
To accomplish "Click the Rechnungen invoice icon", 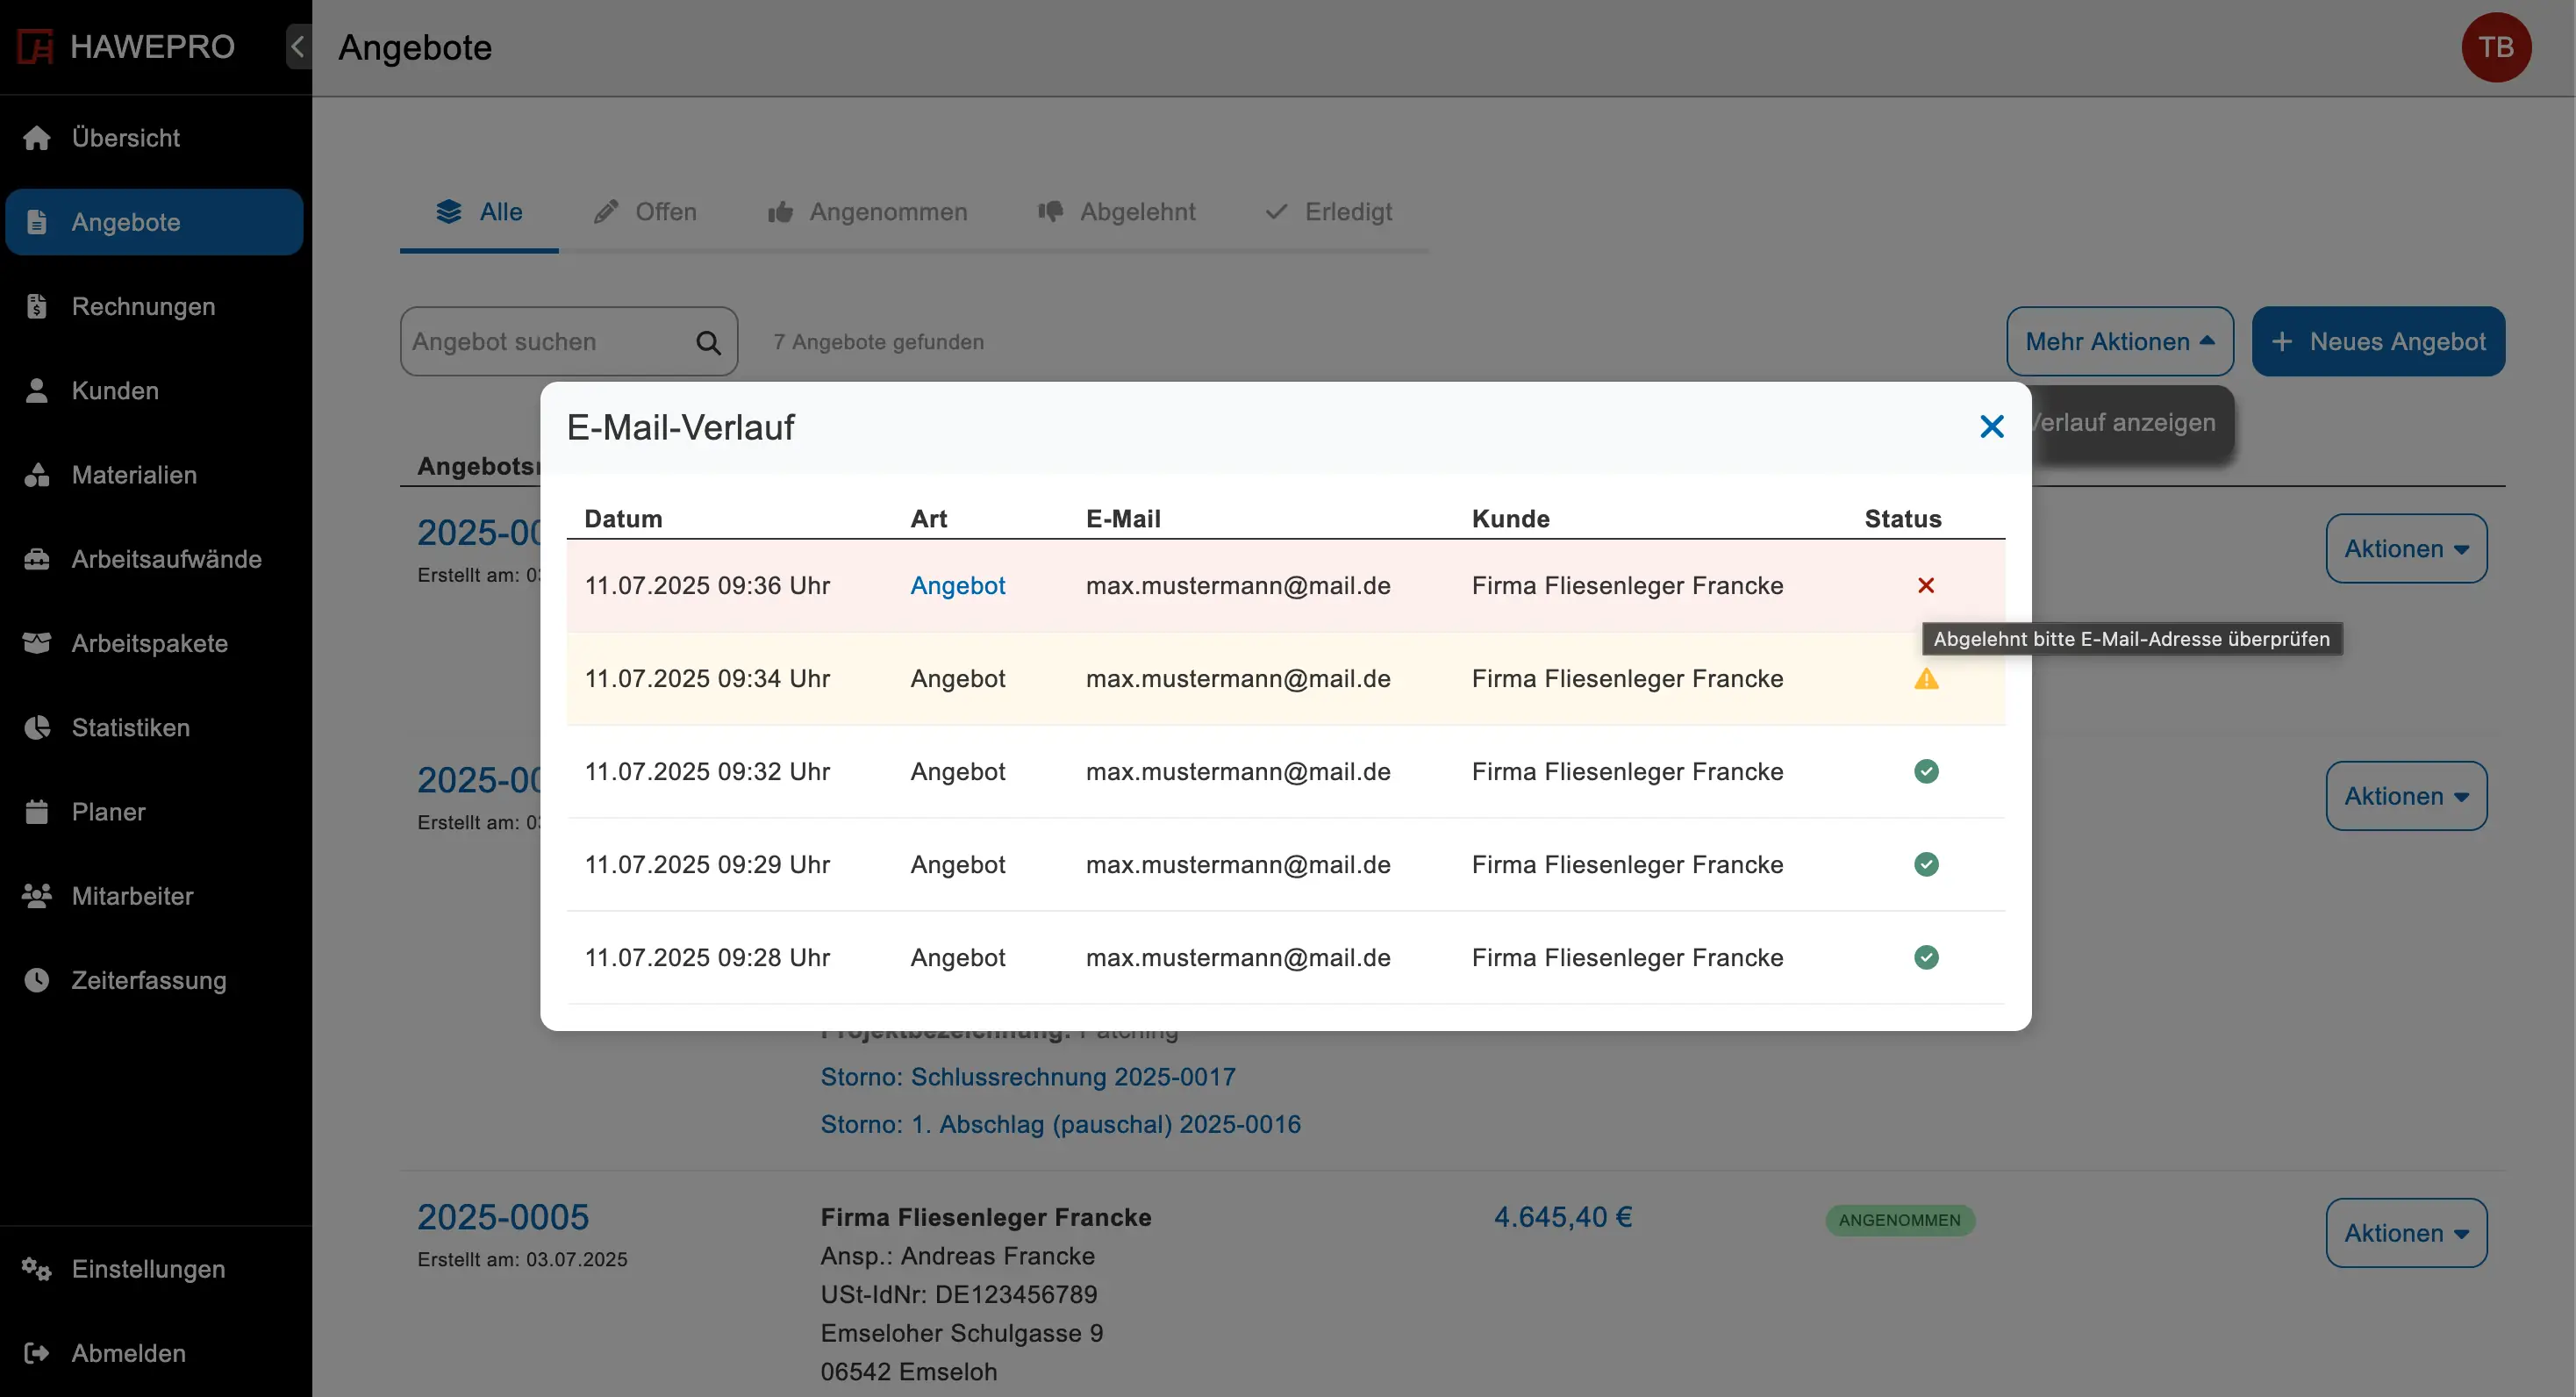I will pyautogui.click(x=37, y=306).
